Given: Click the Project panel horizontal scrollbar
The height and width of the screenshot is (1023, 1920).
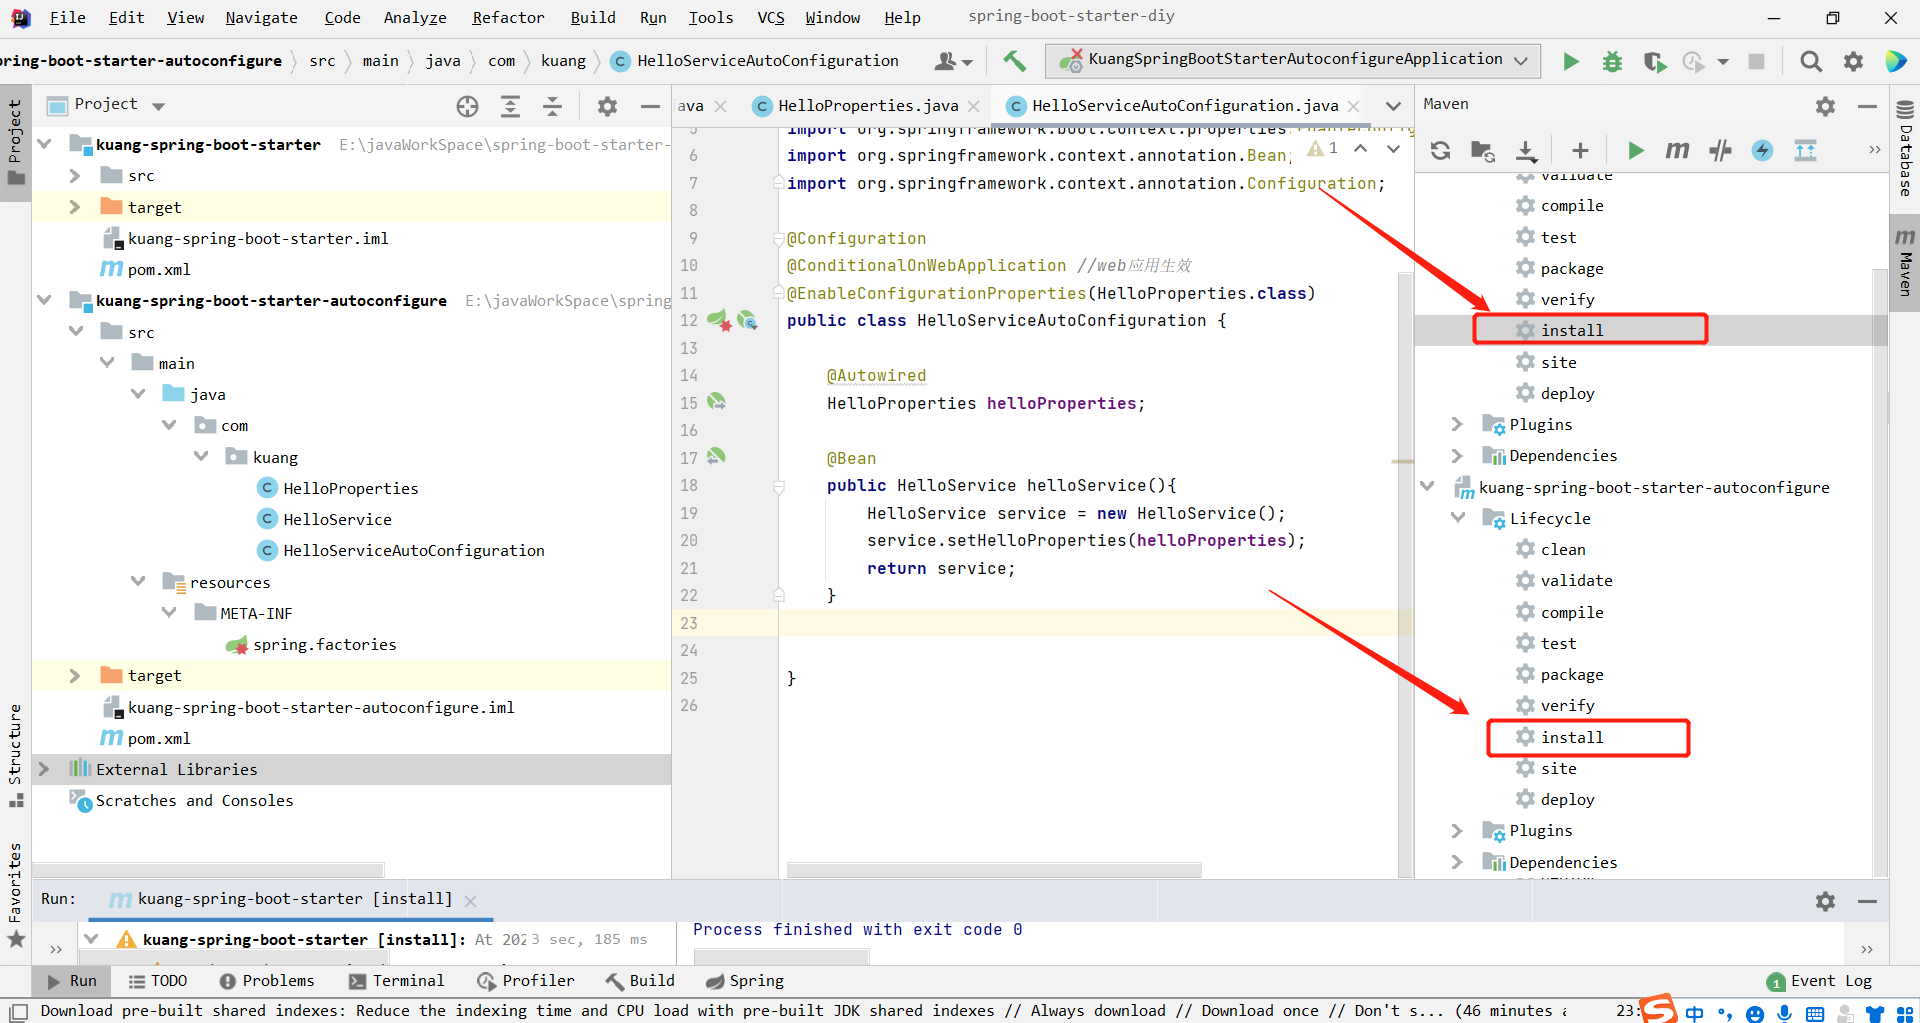Looking at the screenshot, I should click(x=209, y=870).
